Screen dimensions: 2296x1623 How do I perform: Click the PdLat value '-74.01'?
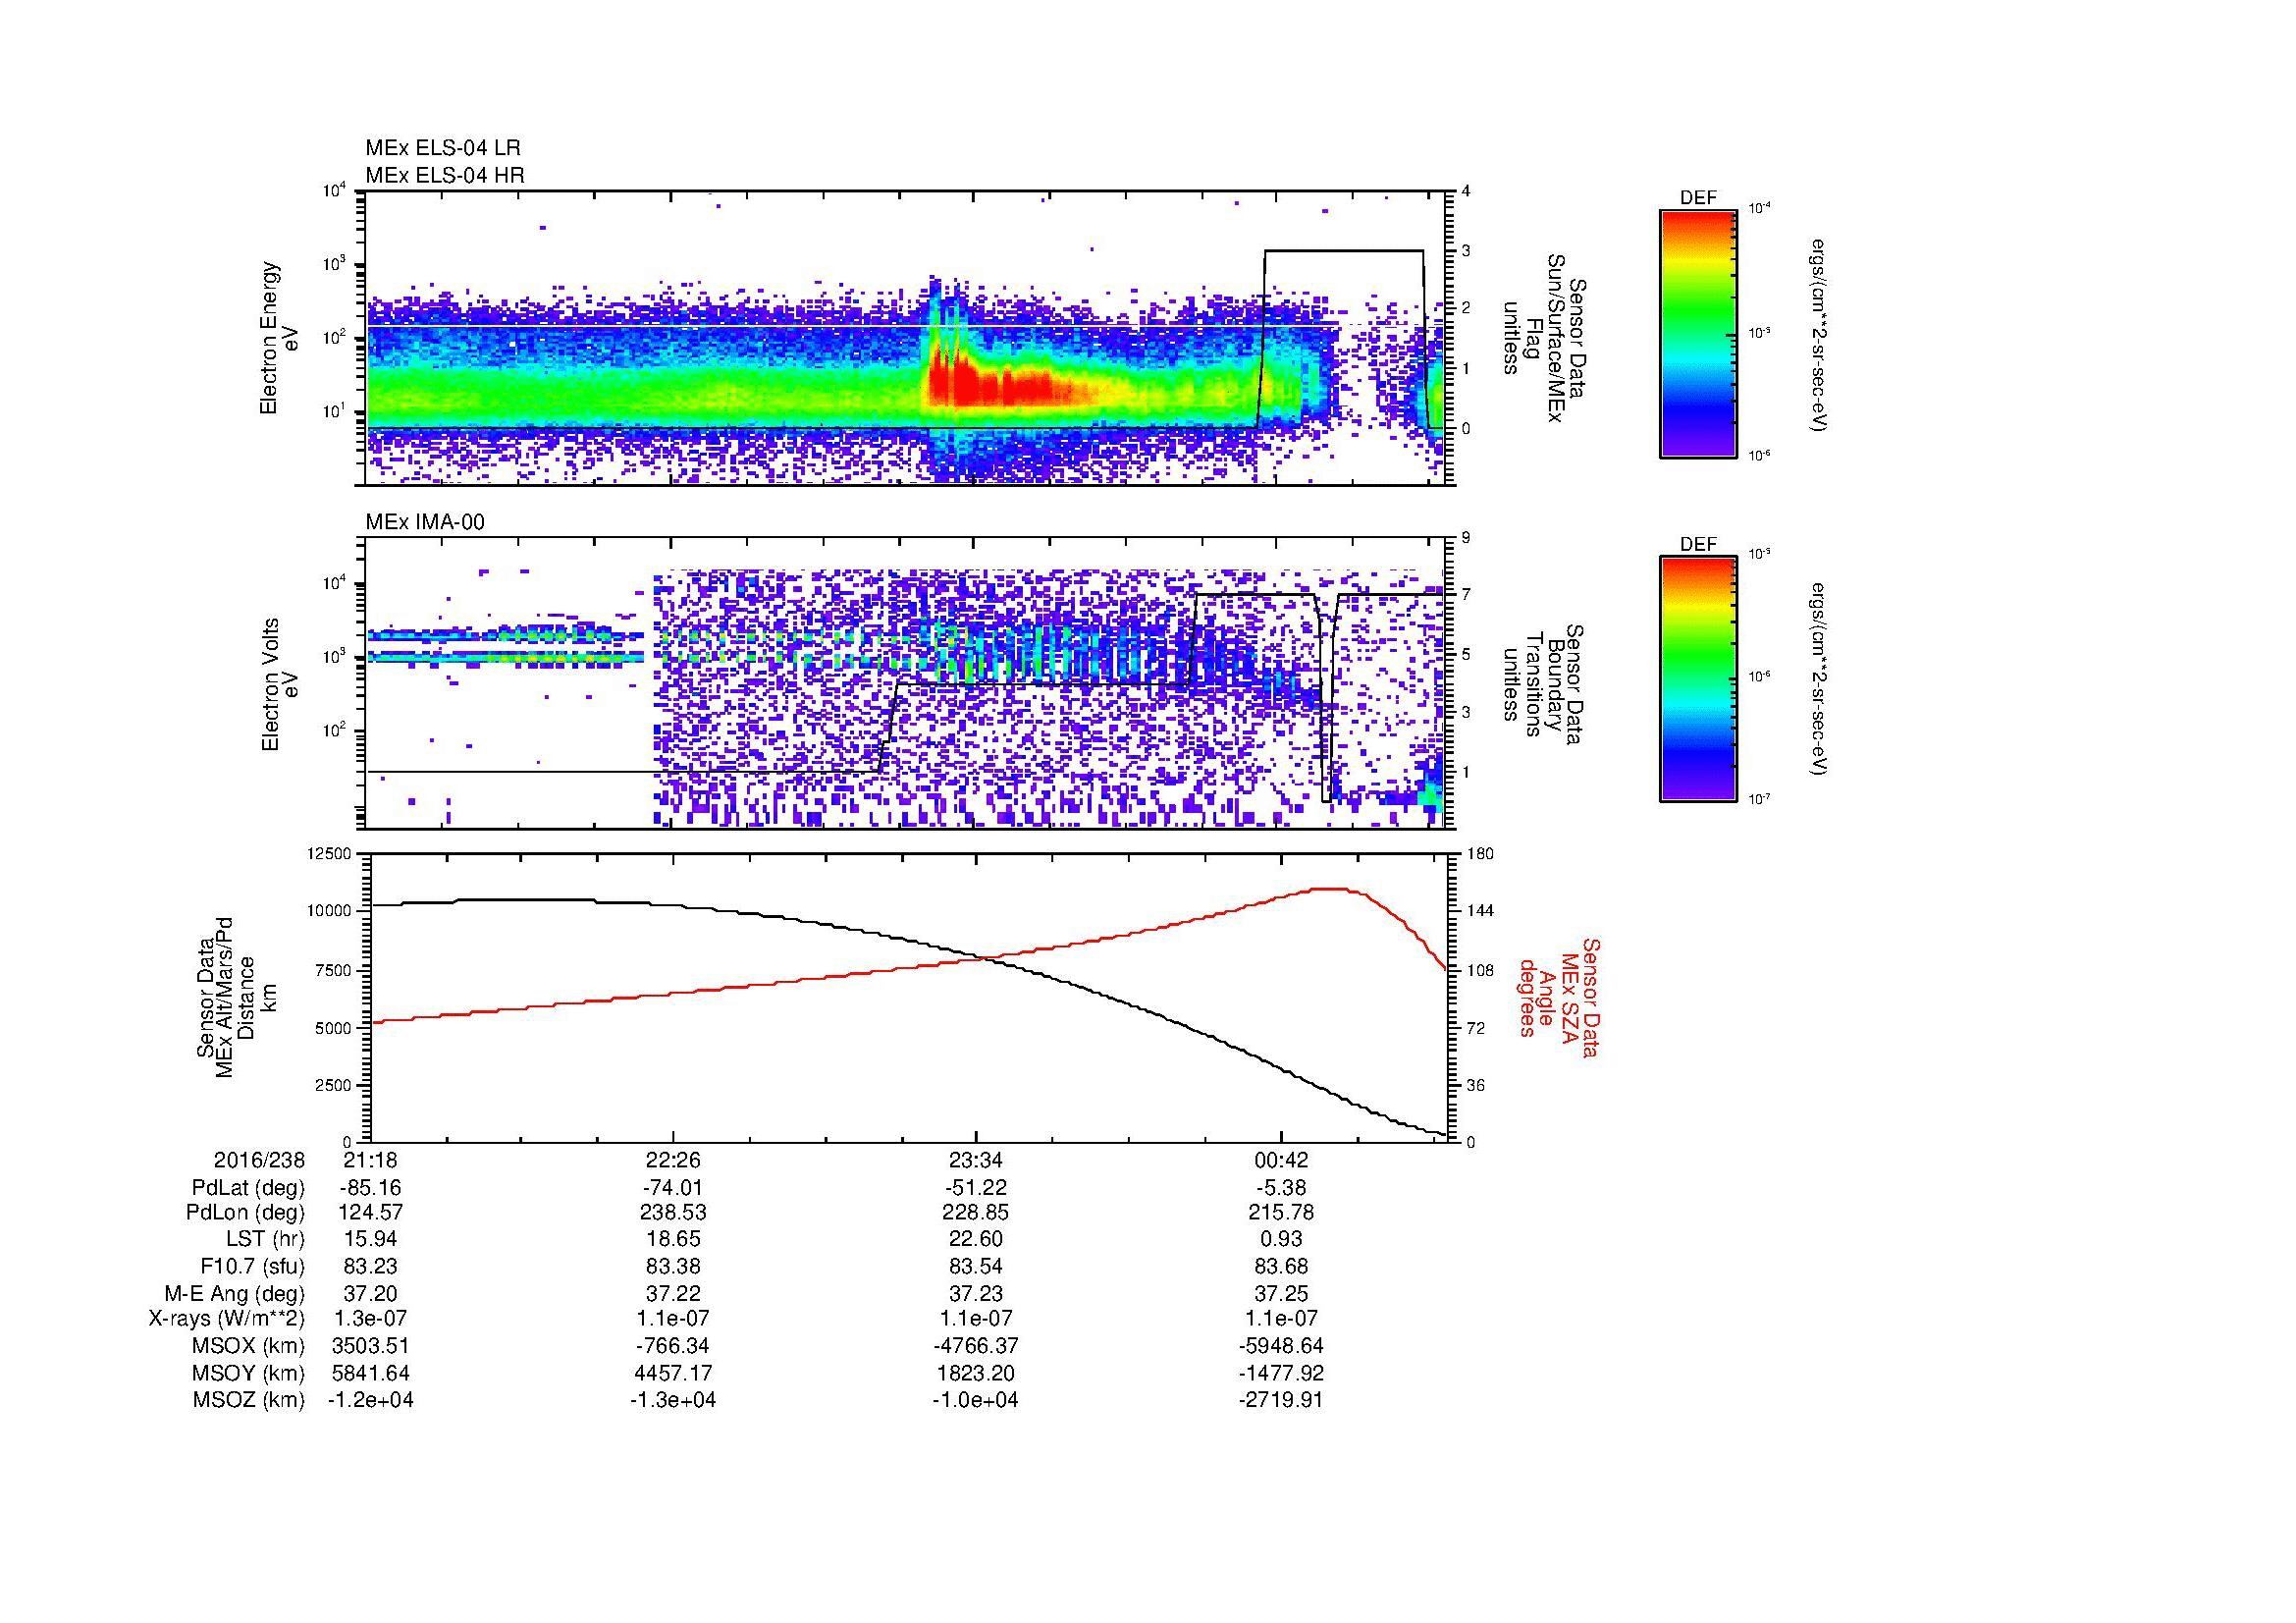click(673, 1188)
